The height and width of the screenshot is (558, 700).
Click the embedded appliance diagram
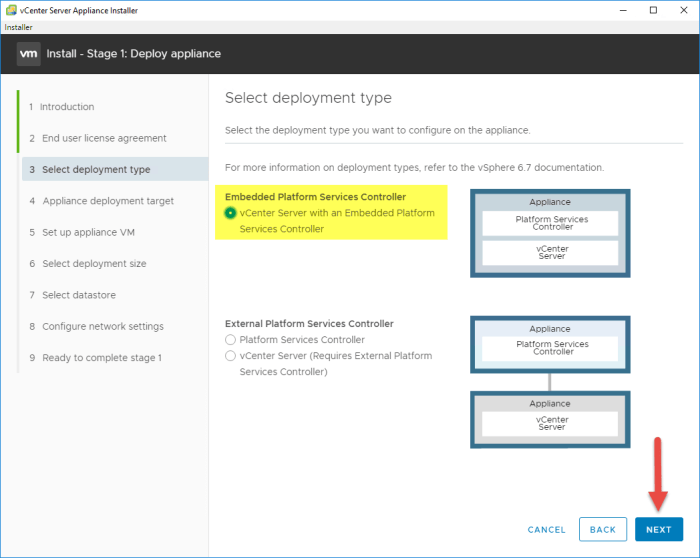coord(550,233)
